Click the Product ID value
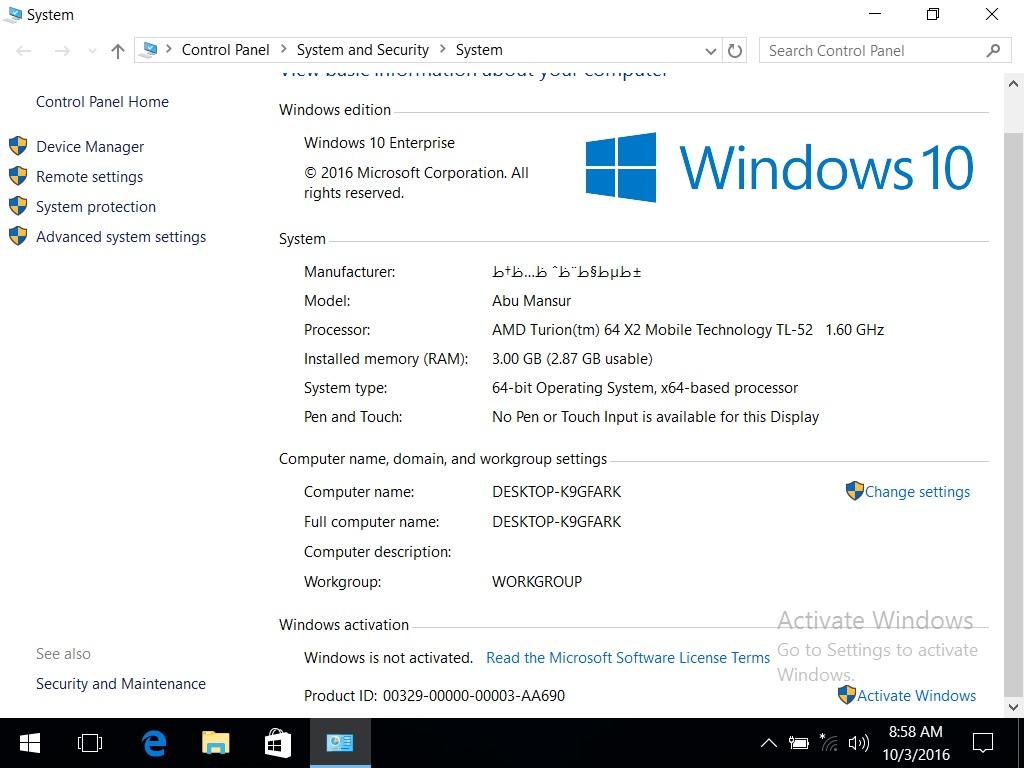Viewport: 1024px width, 768px height. pyautogui.click(x=473, y=696)
